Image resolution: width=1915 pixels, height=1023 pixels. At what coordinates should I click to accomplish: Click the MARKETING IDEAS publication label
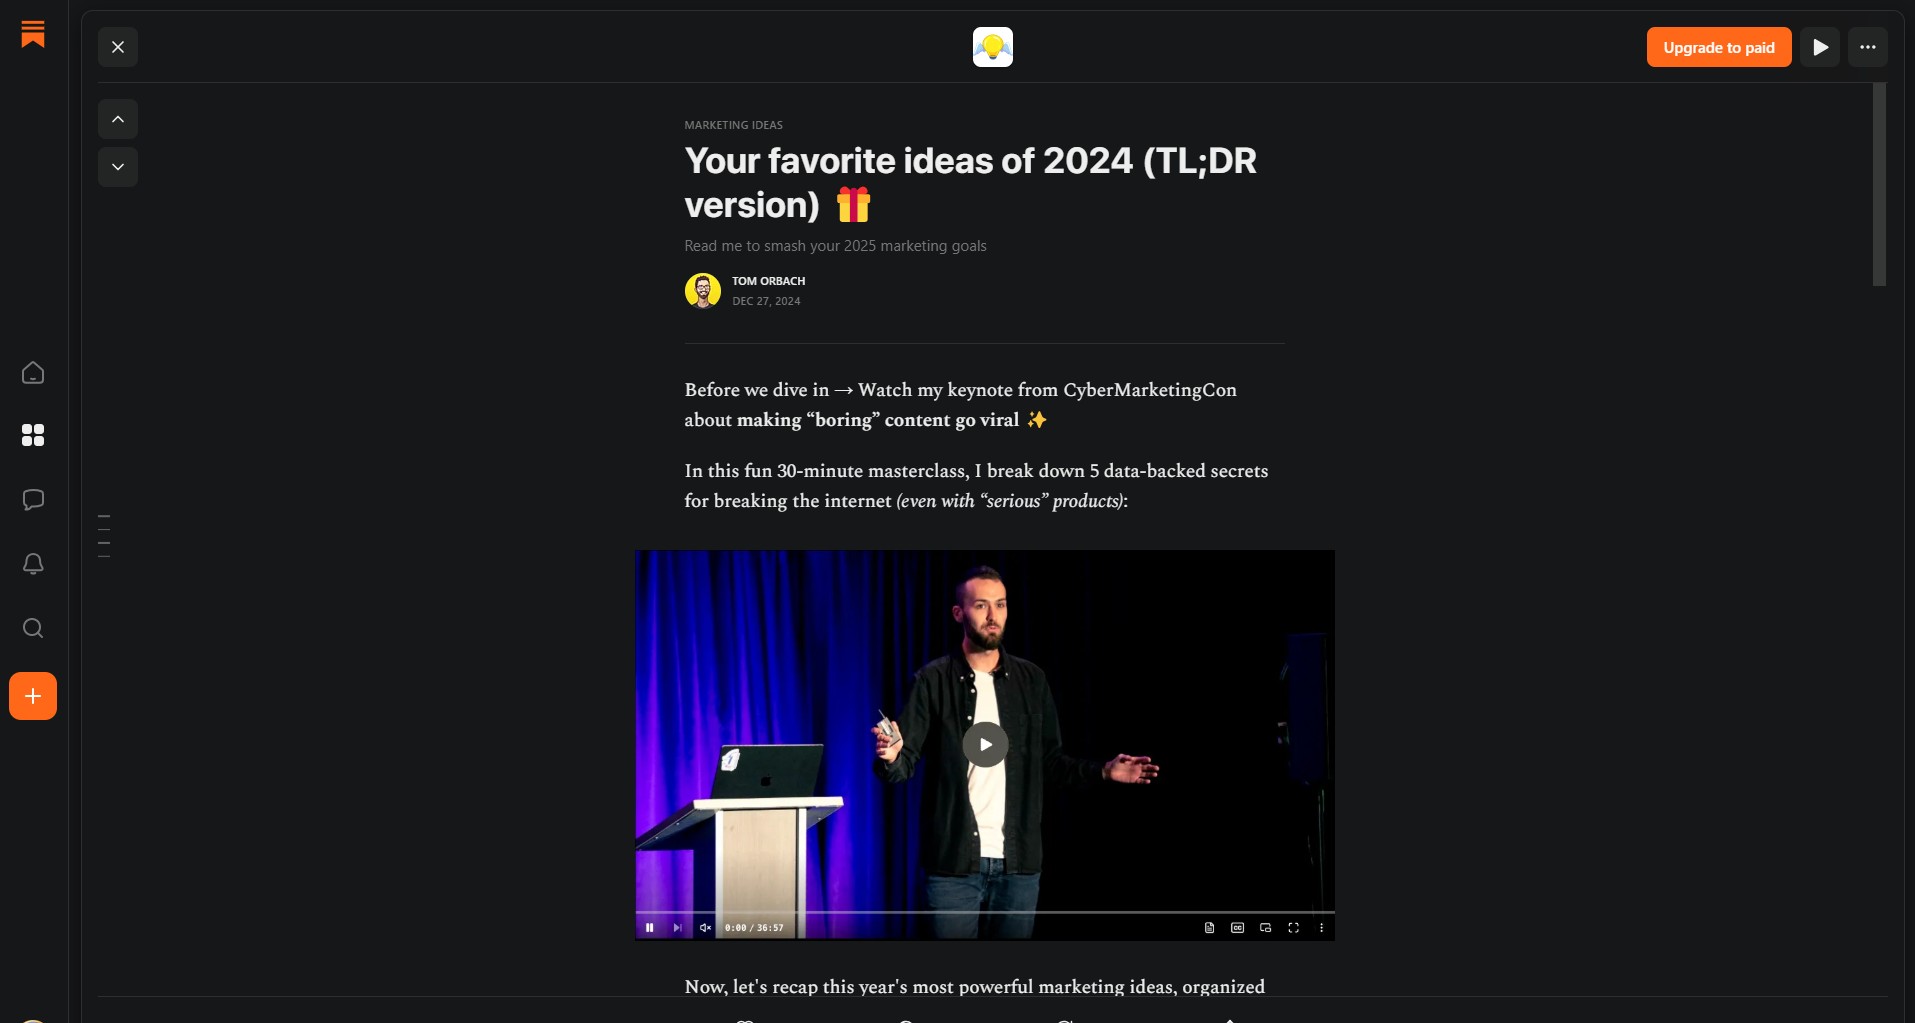[x=734, y=125]
